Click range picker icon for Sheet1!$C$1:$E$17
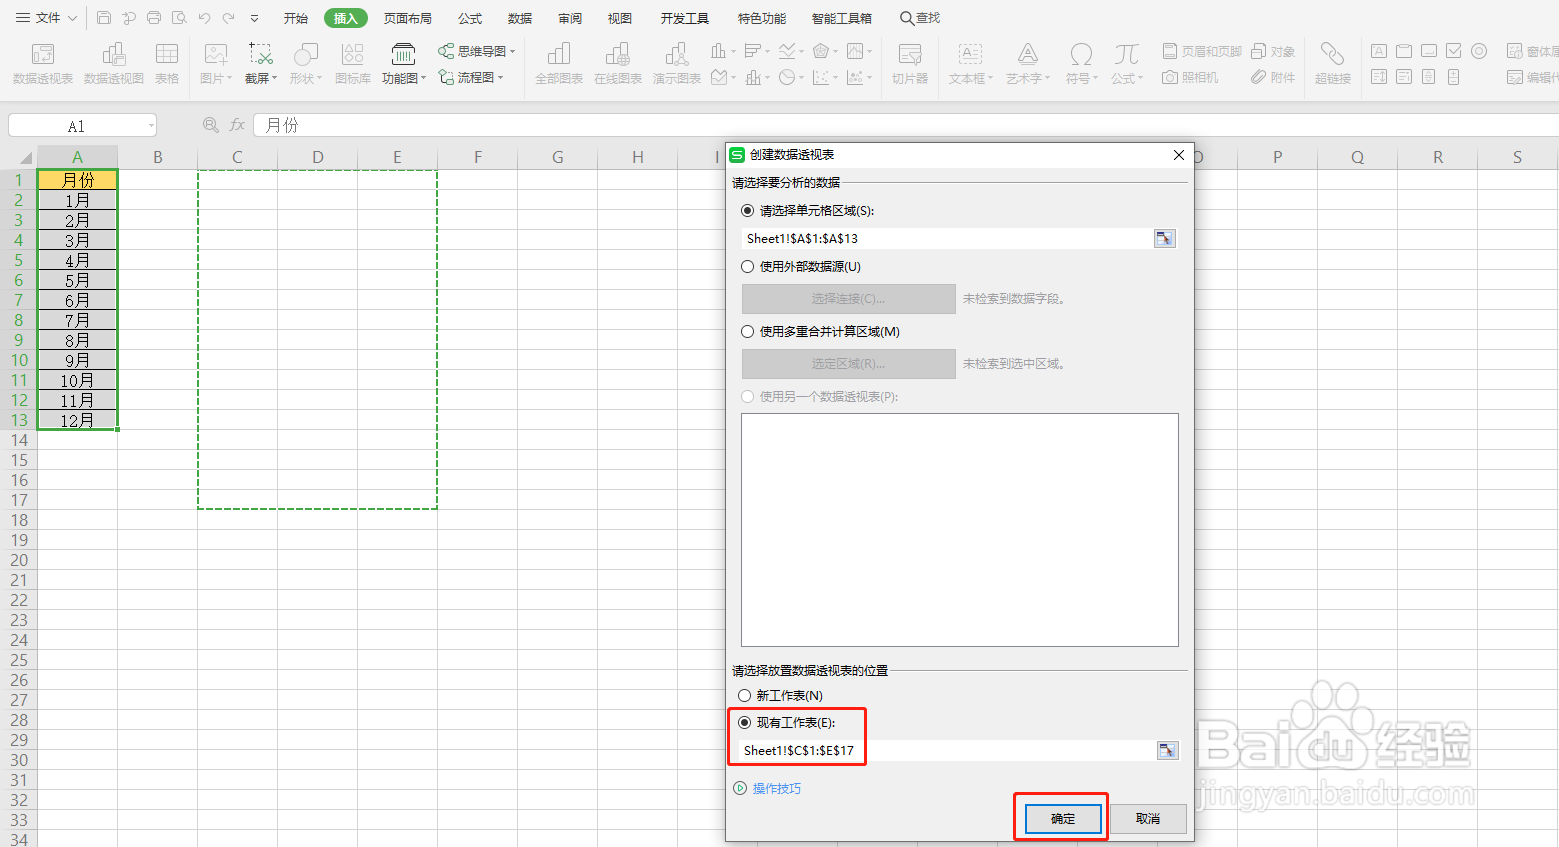The image size is (1559, 847). pyautogui.click(x=1167, y=750)
